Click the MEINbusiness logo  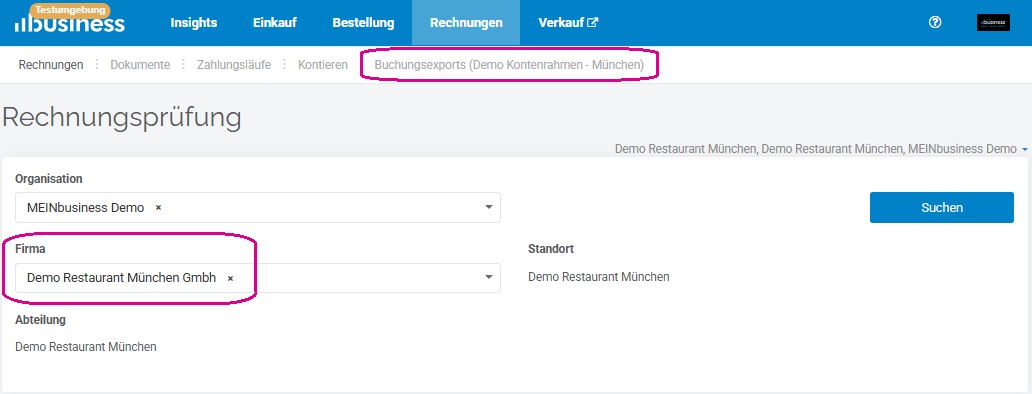(x=69, y=22)
